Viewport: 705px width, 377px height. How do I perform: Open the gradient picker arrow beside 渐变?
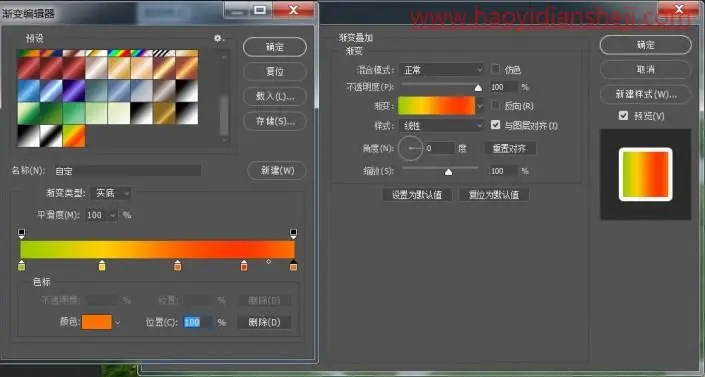[480, 106]
